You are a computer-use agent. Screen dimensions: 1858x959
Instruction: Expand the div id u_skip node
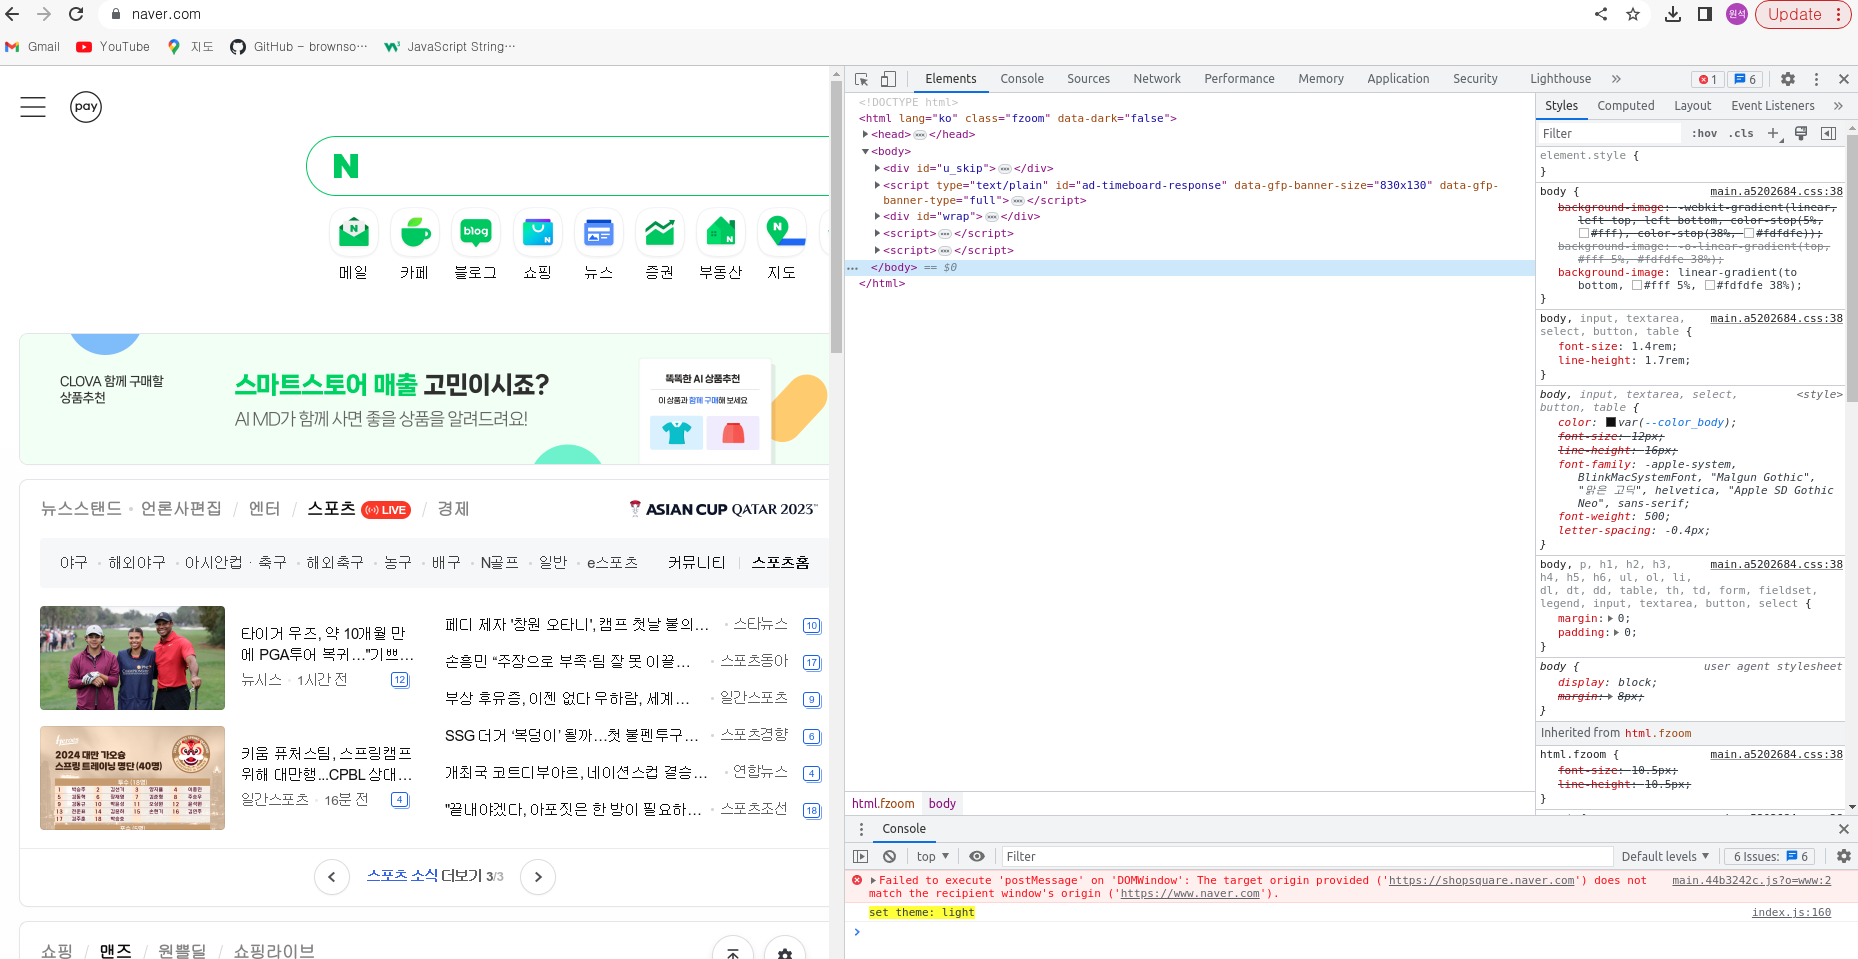tap(878, 168)
